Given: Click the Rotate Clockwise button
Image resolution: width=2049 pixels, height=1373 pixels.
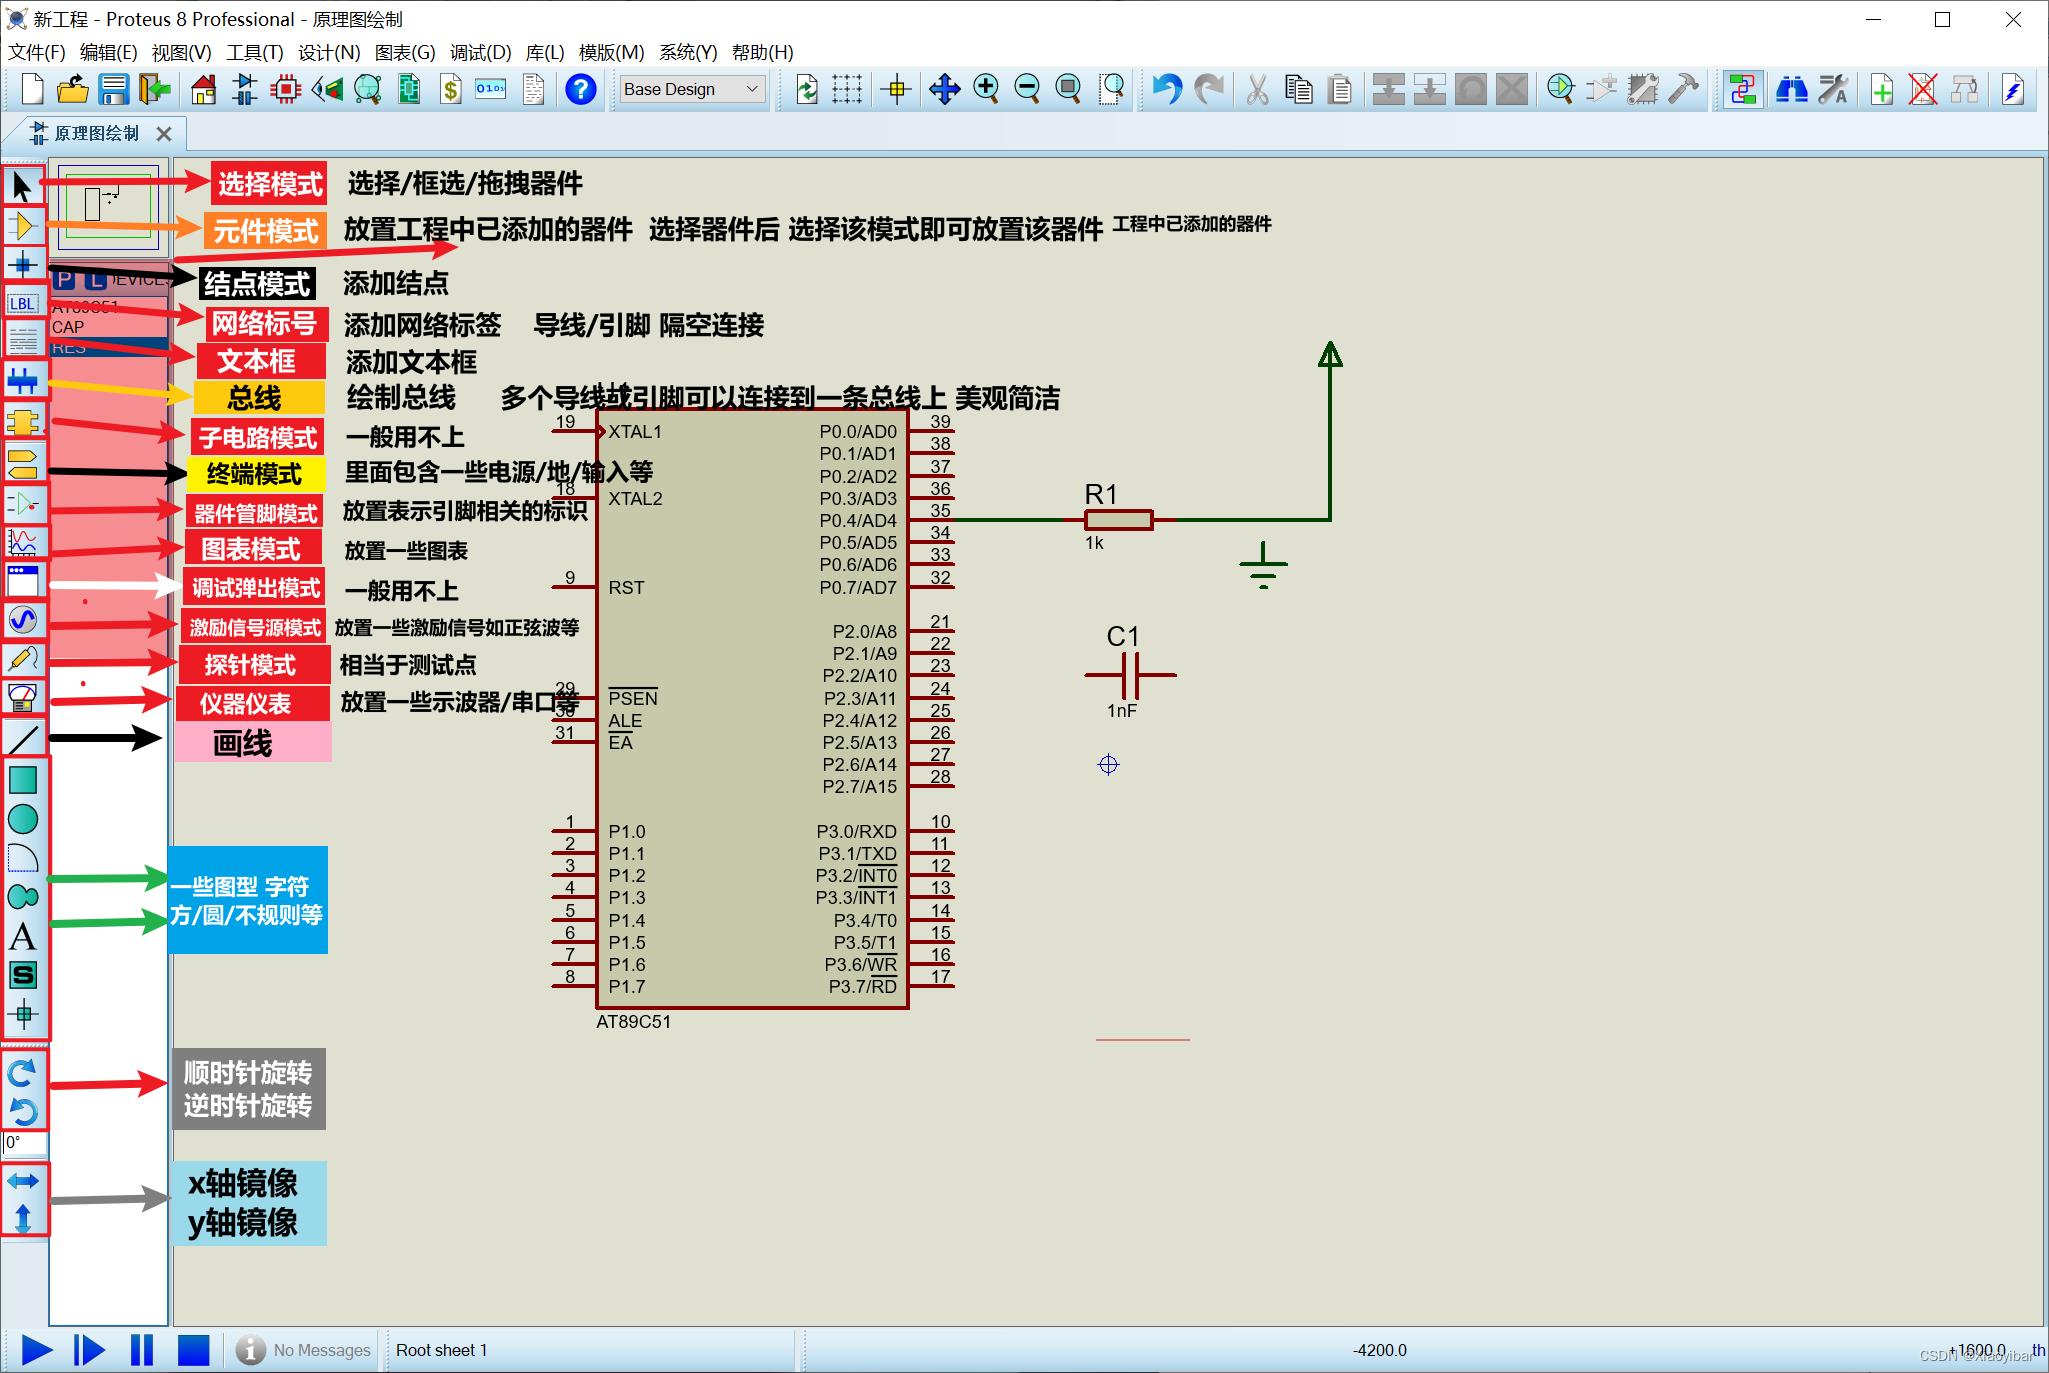Looking at the screenshot, I should click(22, 1073).
